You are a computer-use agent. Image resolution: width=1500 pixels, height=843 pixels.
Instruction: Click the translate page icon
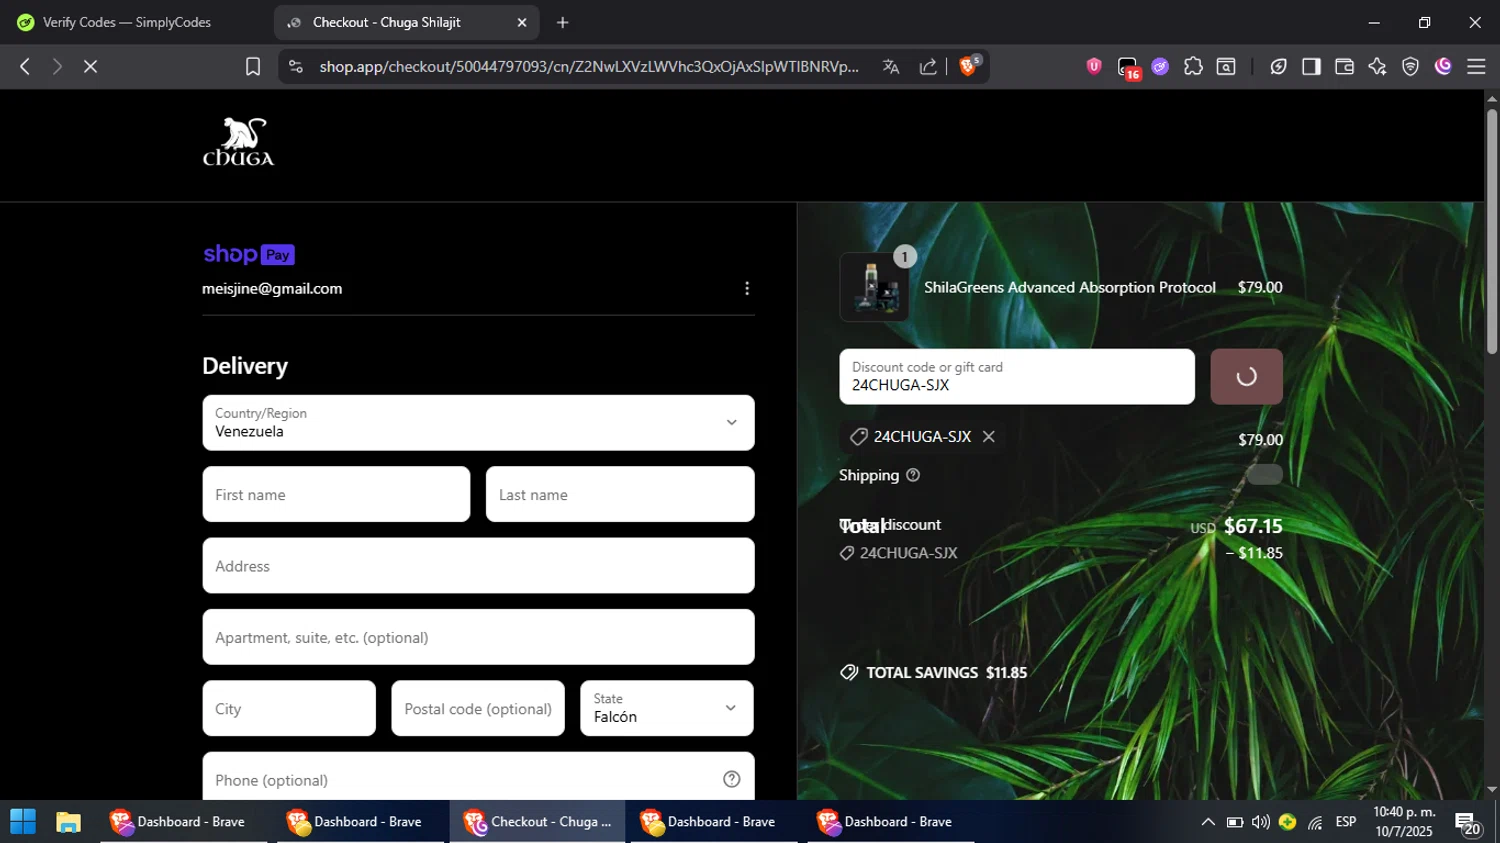coord(891,66)
